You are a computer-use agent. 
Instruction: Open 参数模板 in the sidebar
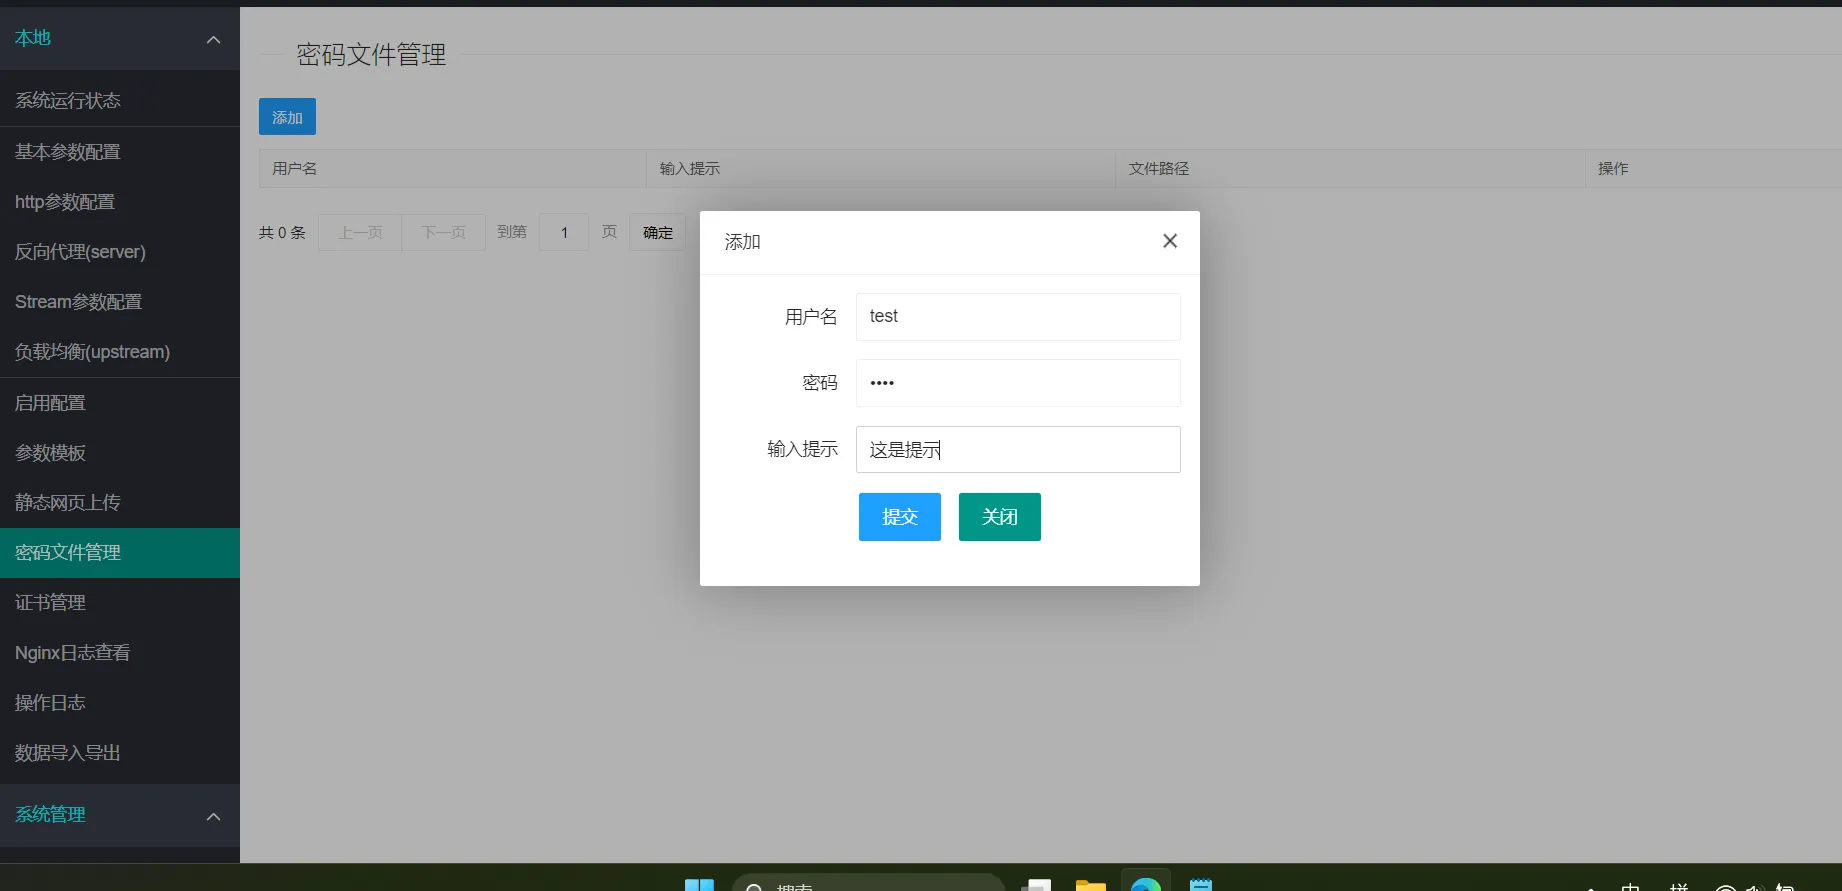(120, 453)
